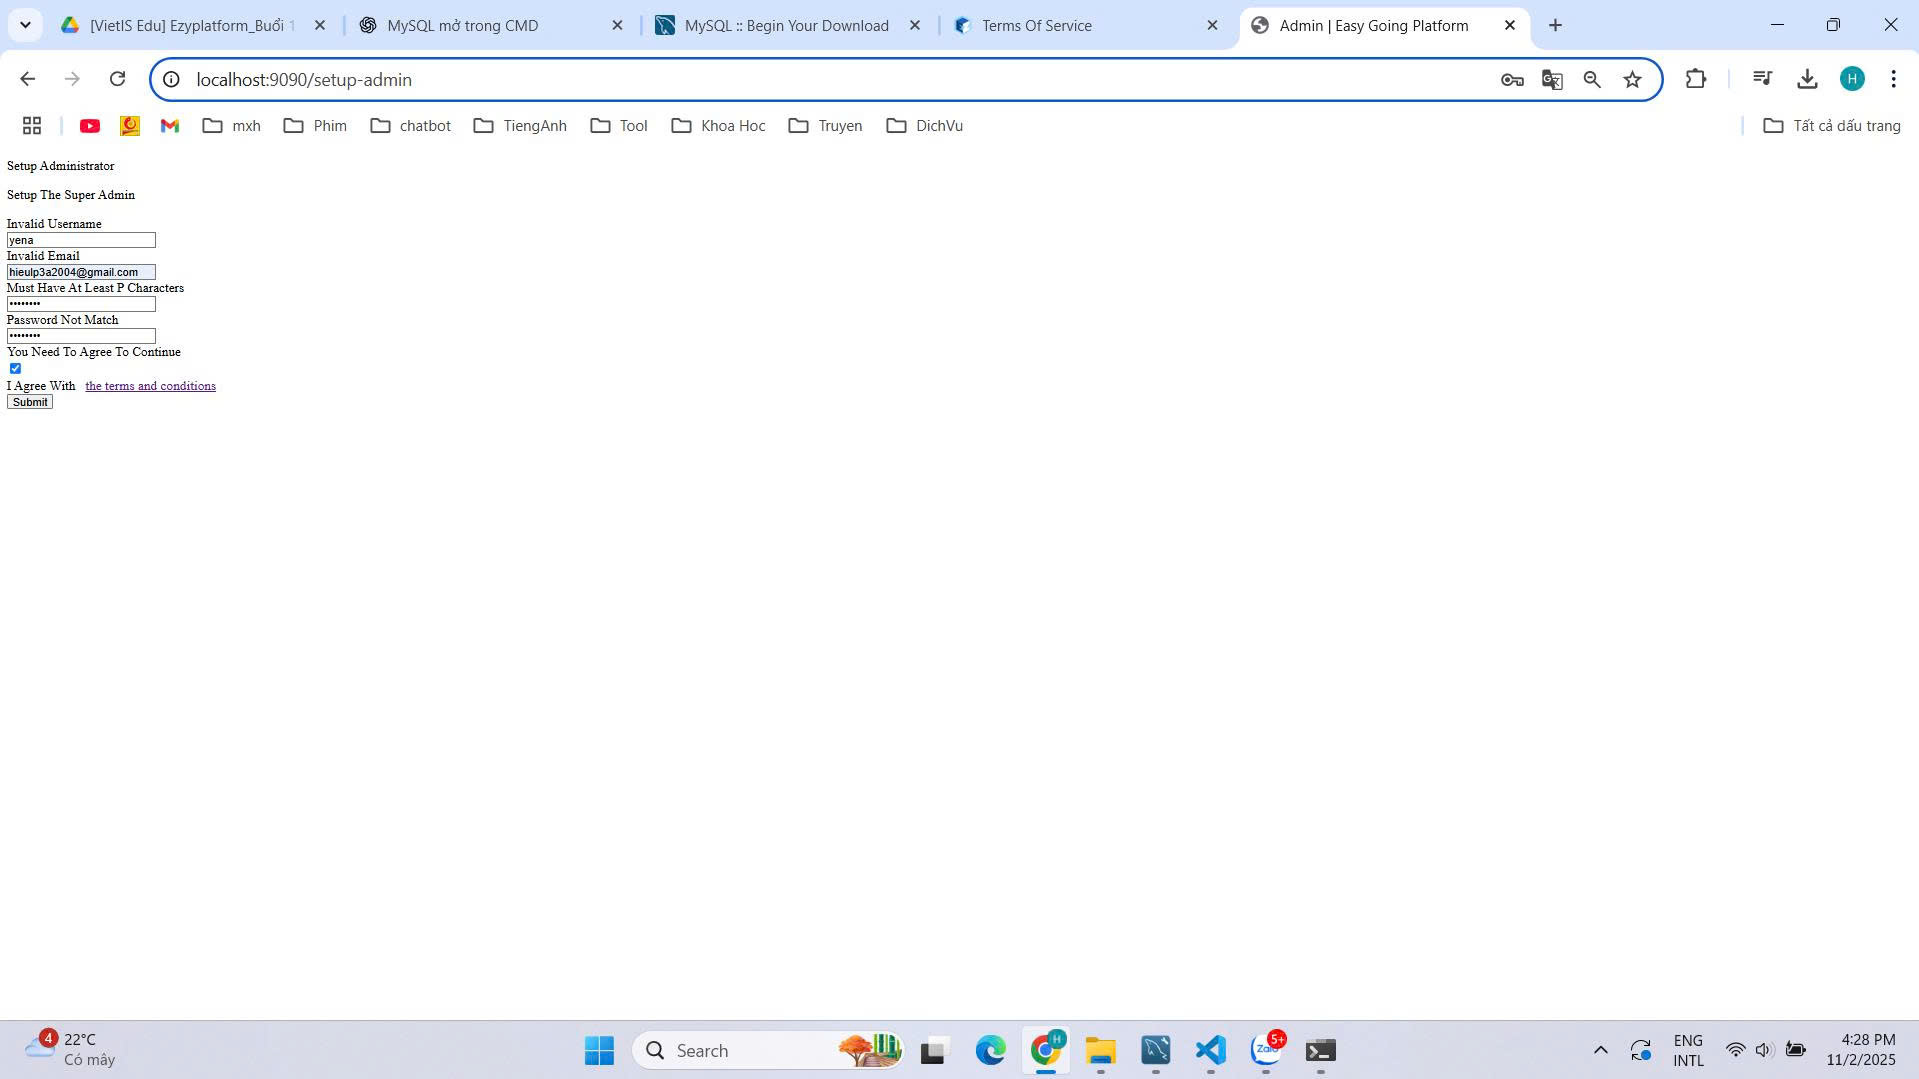The image size is (1919, 1079).
Task: Show hidden system tray icons
Action: [1600, 1050]
